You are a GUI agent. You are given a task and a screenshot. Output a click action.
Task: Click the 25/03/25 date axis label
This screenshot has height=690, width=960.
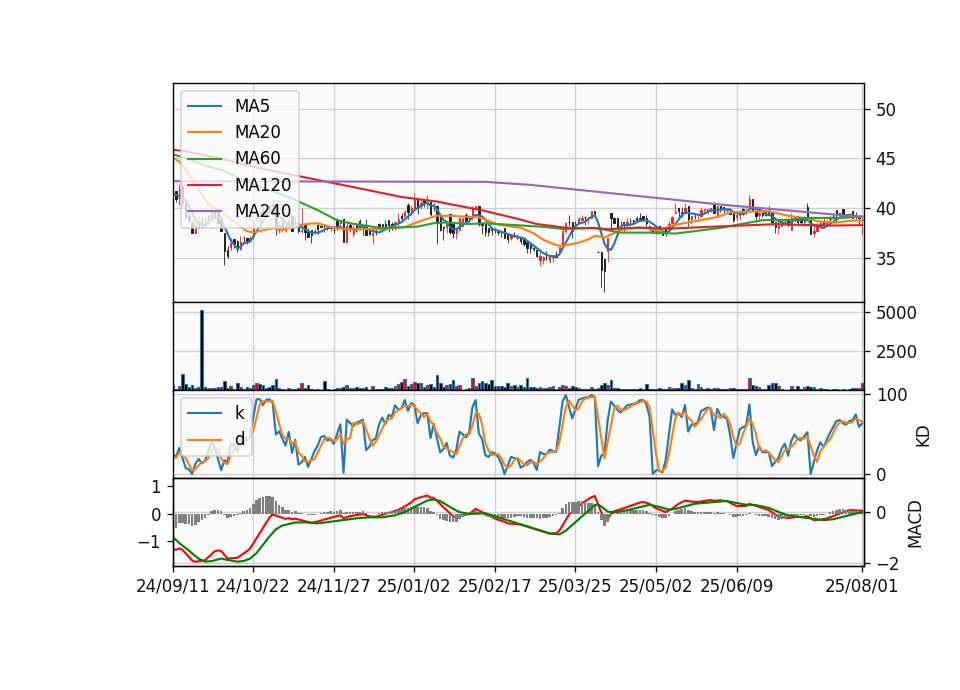(x=575, y=586)
